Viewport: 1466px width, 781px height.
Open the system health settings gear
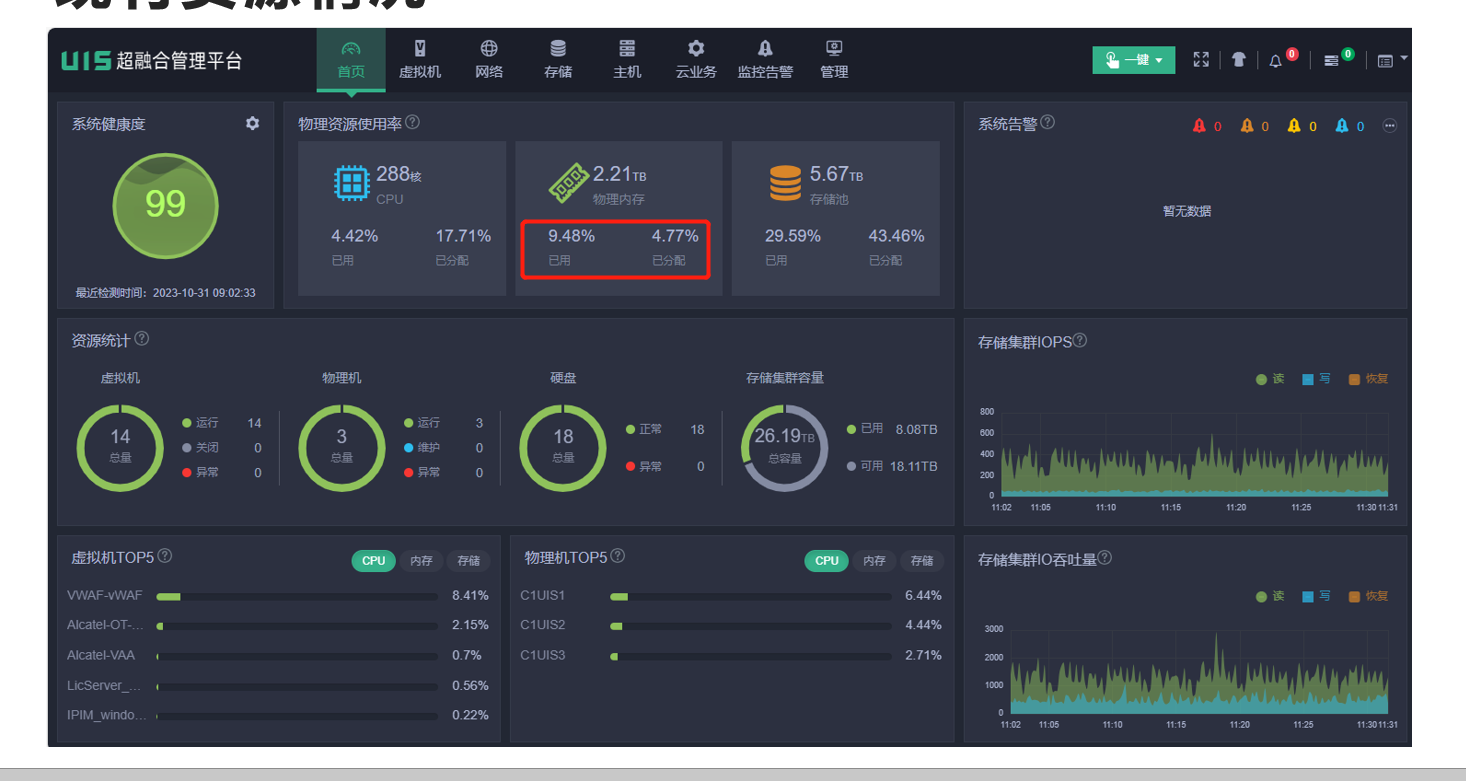click(252, 123)
